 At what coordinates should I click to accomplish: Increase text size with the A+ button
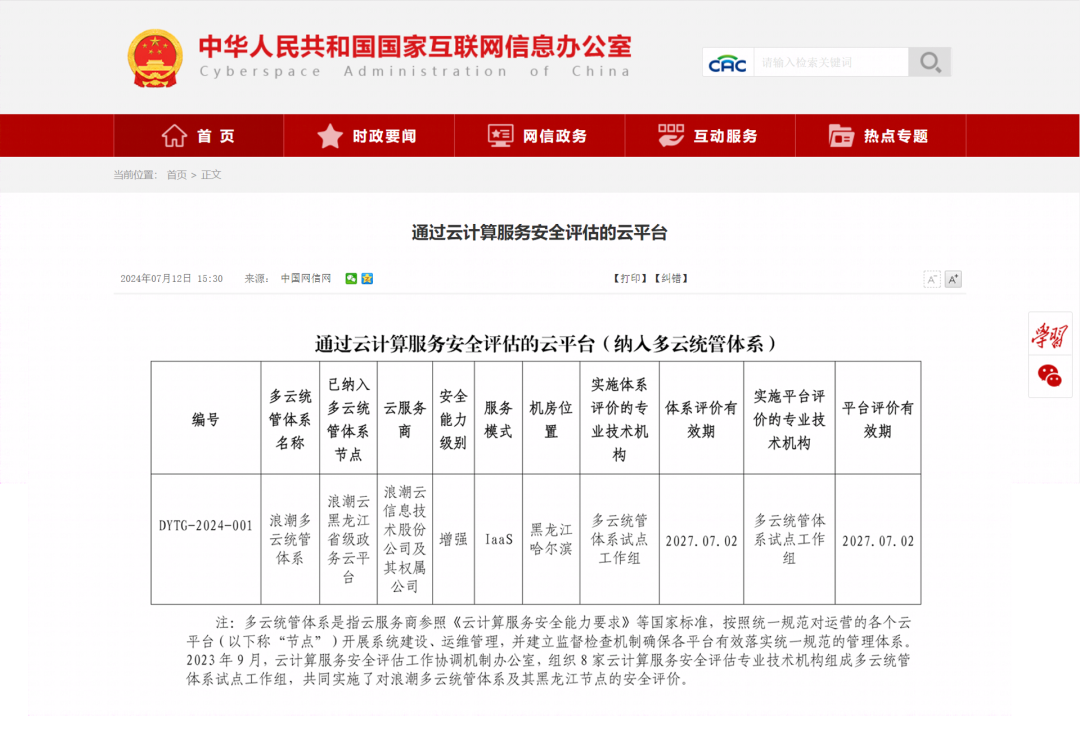[x=953, y=279]
